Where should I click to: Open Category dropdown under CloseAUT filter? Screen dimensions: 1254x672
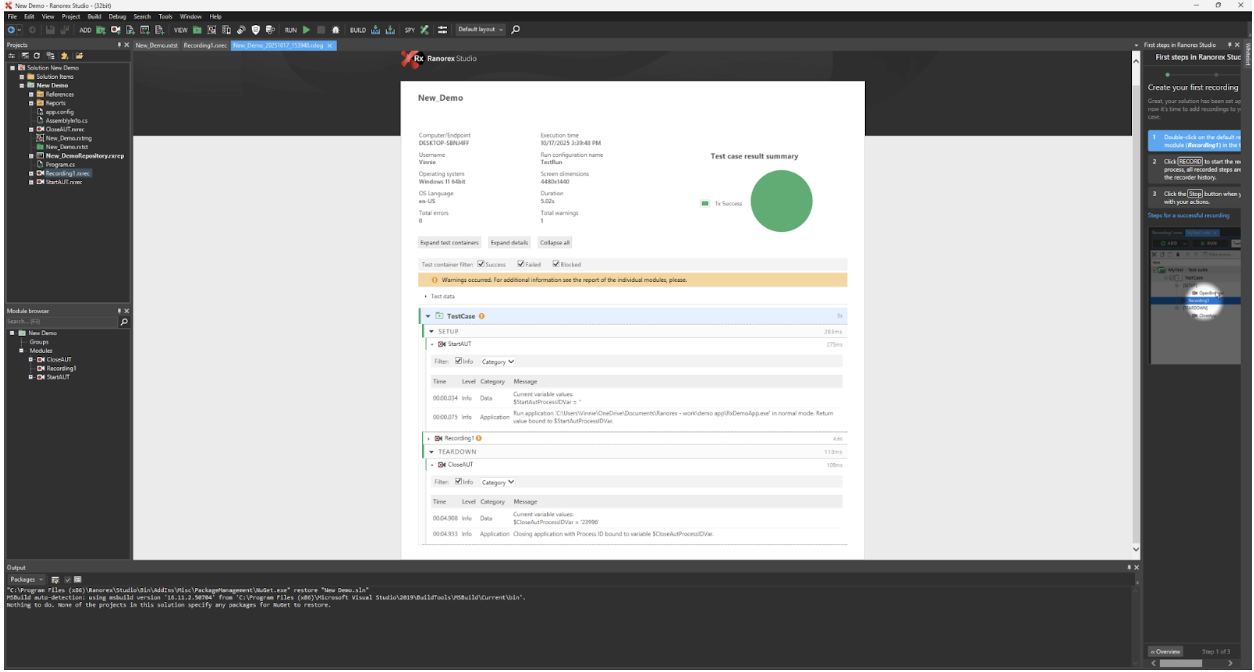point(498,482)
